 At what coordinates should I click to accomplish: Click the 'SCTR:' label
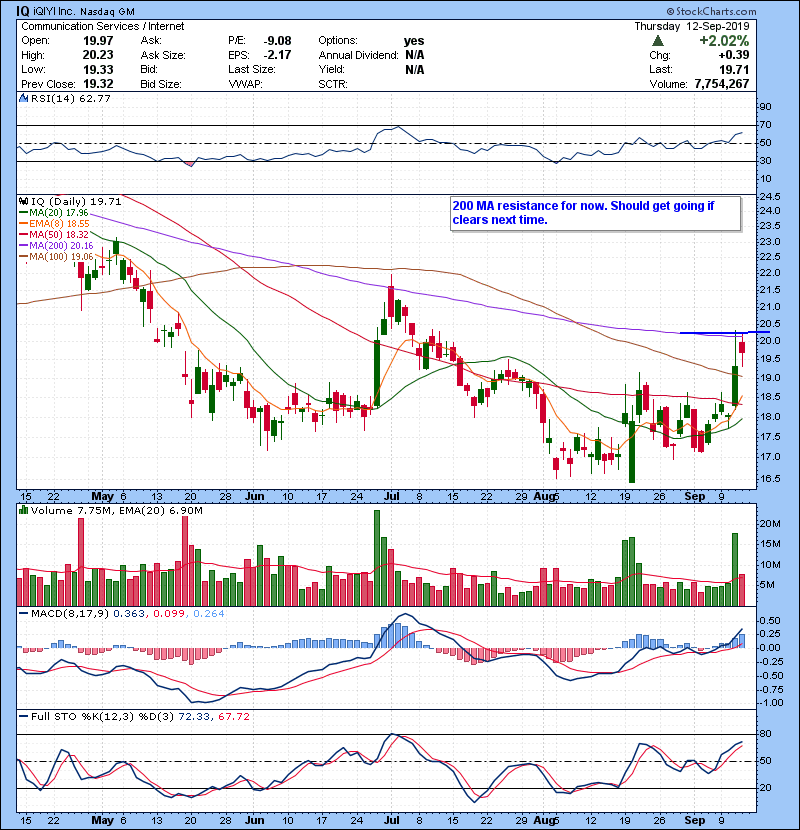333,84
